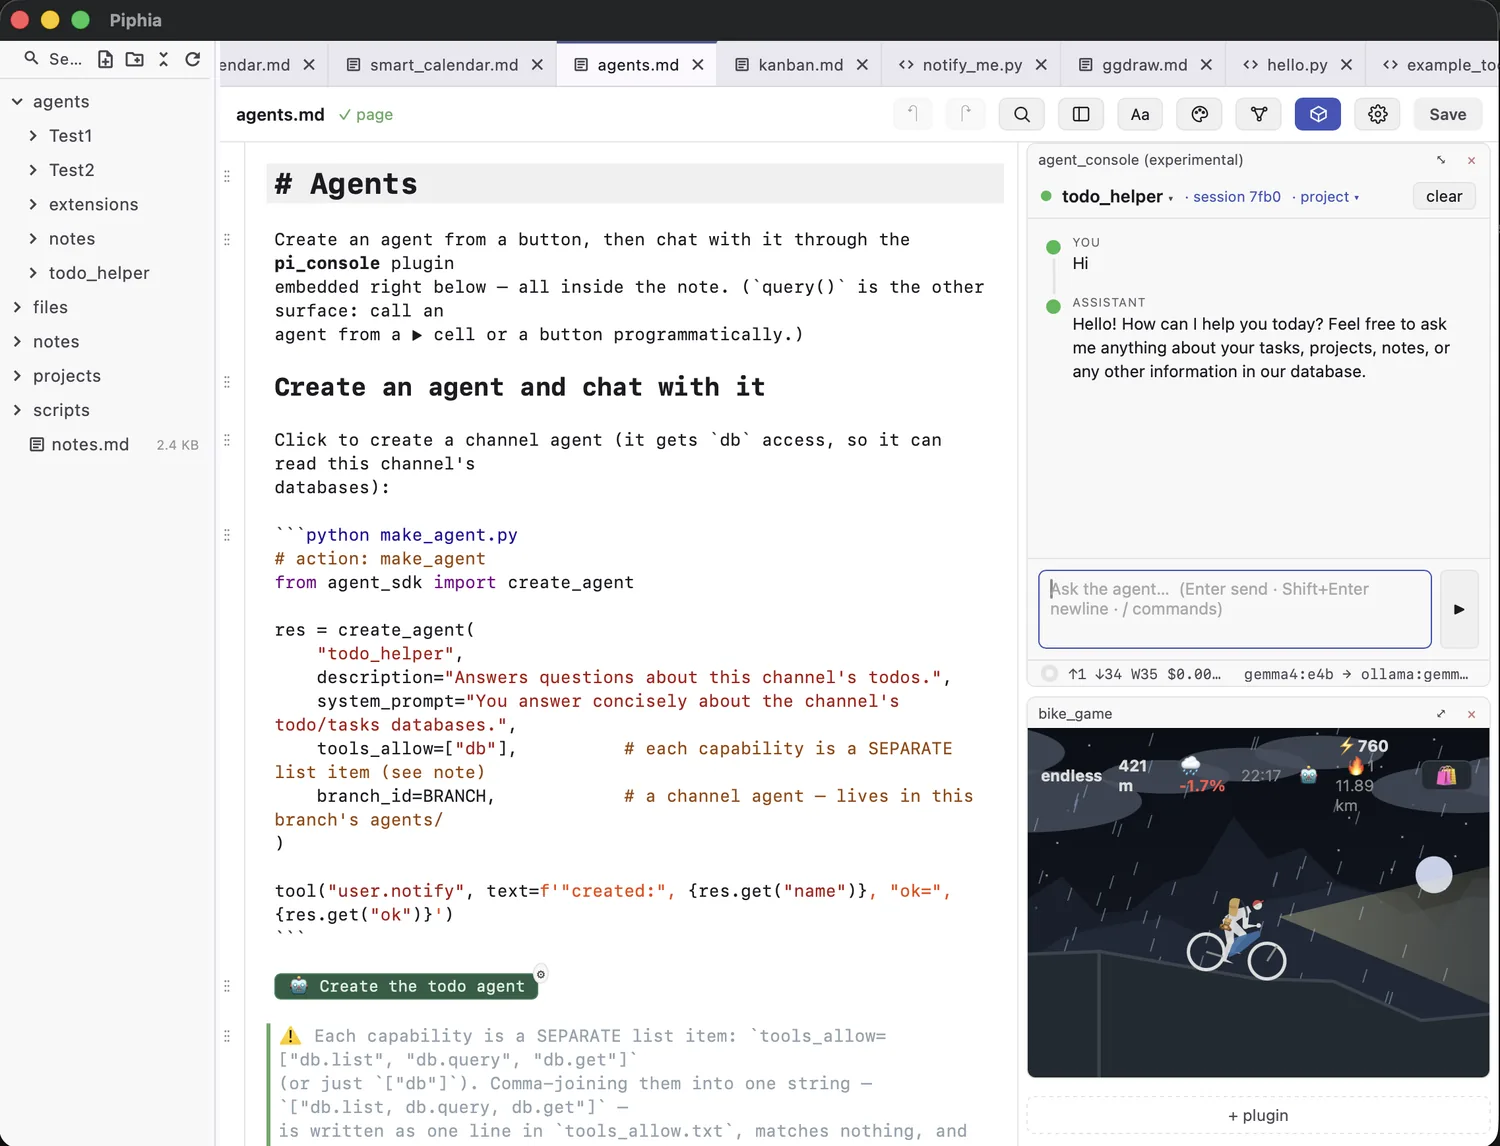Collapse the agents folder

pos(17,102)
